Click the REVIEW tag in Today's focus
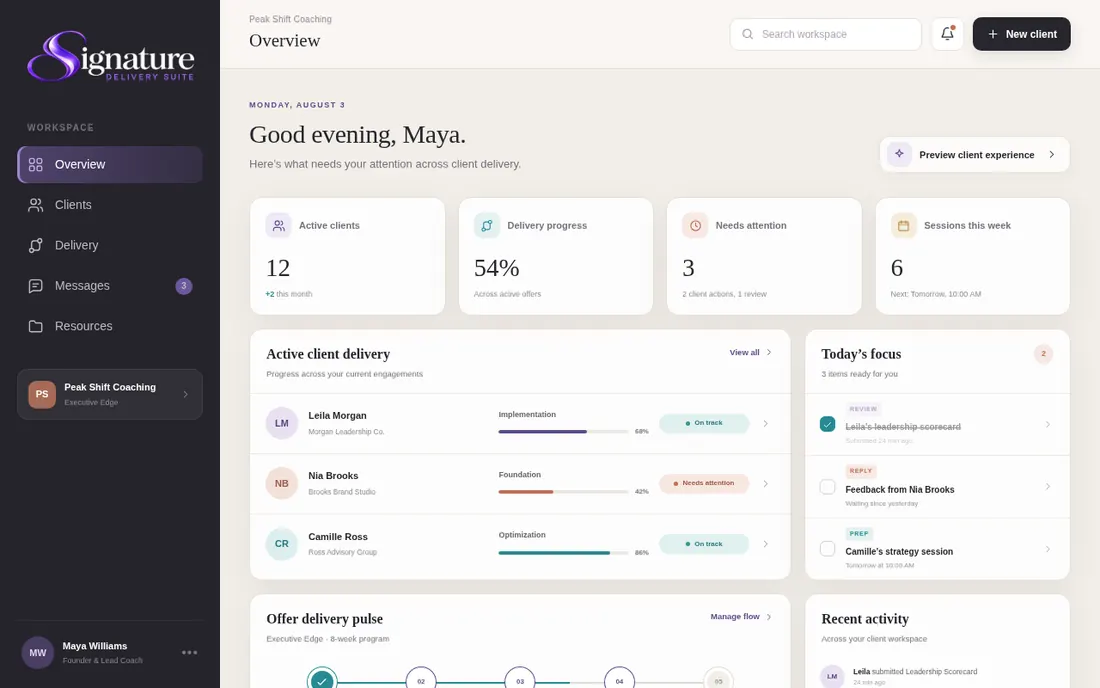This screenshot has height=688, width=1100. click(863, 409)
